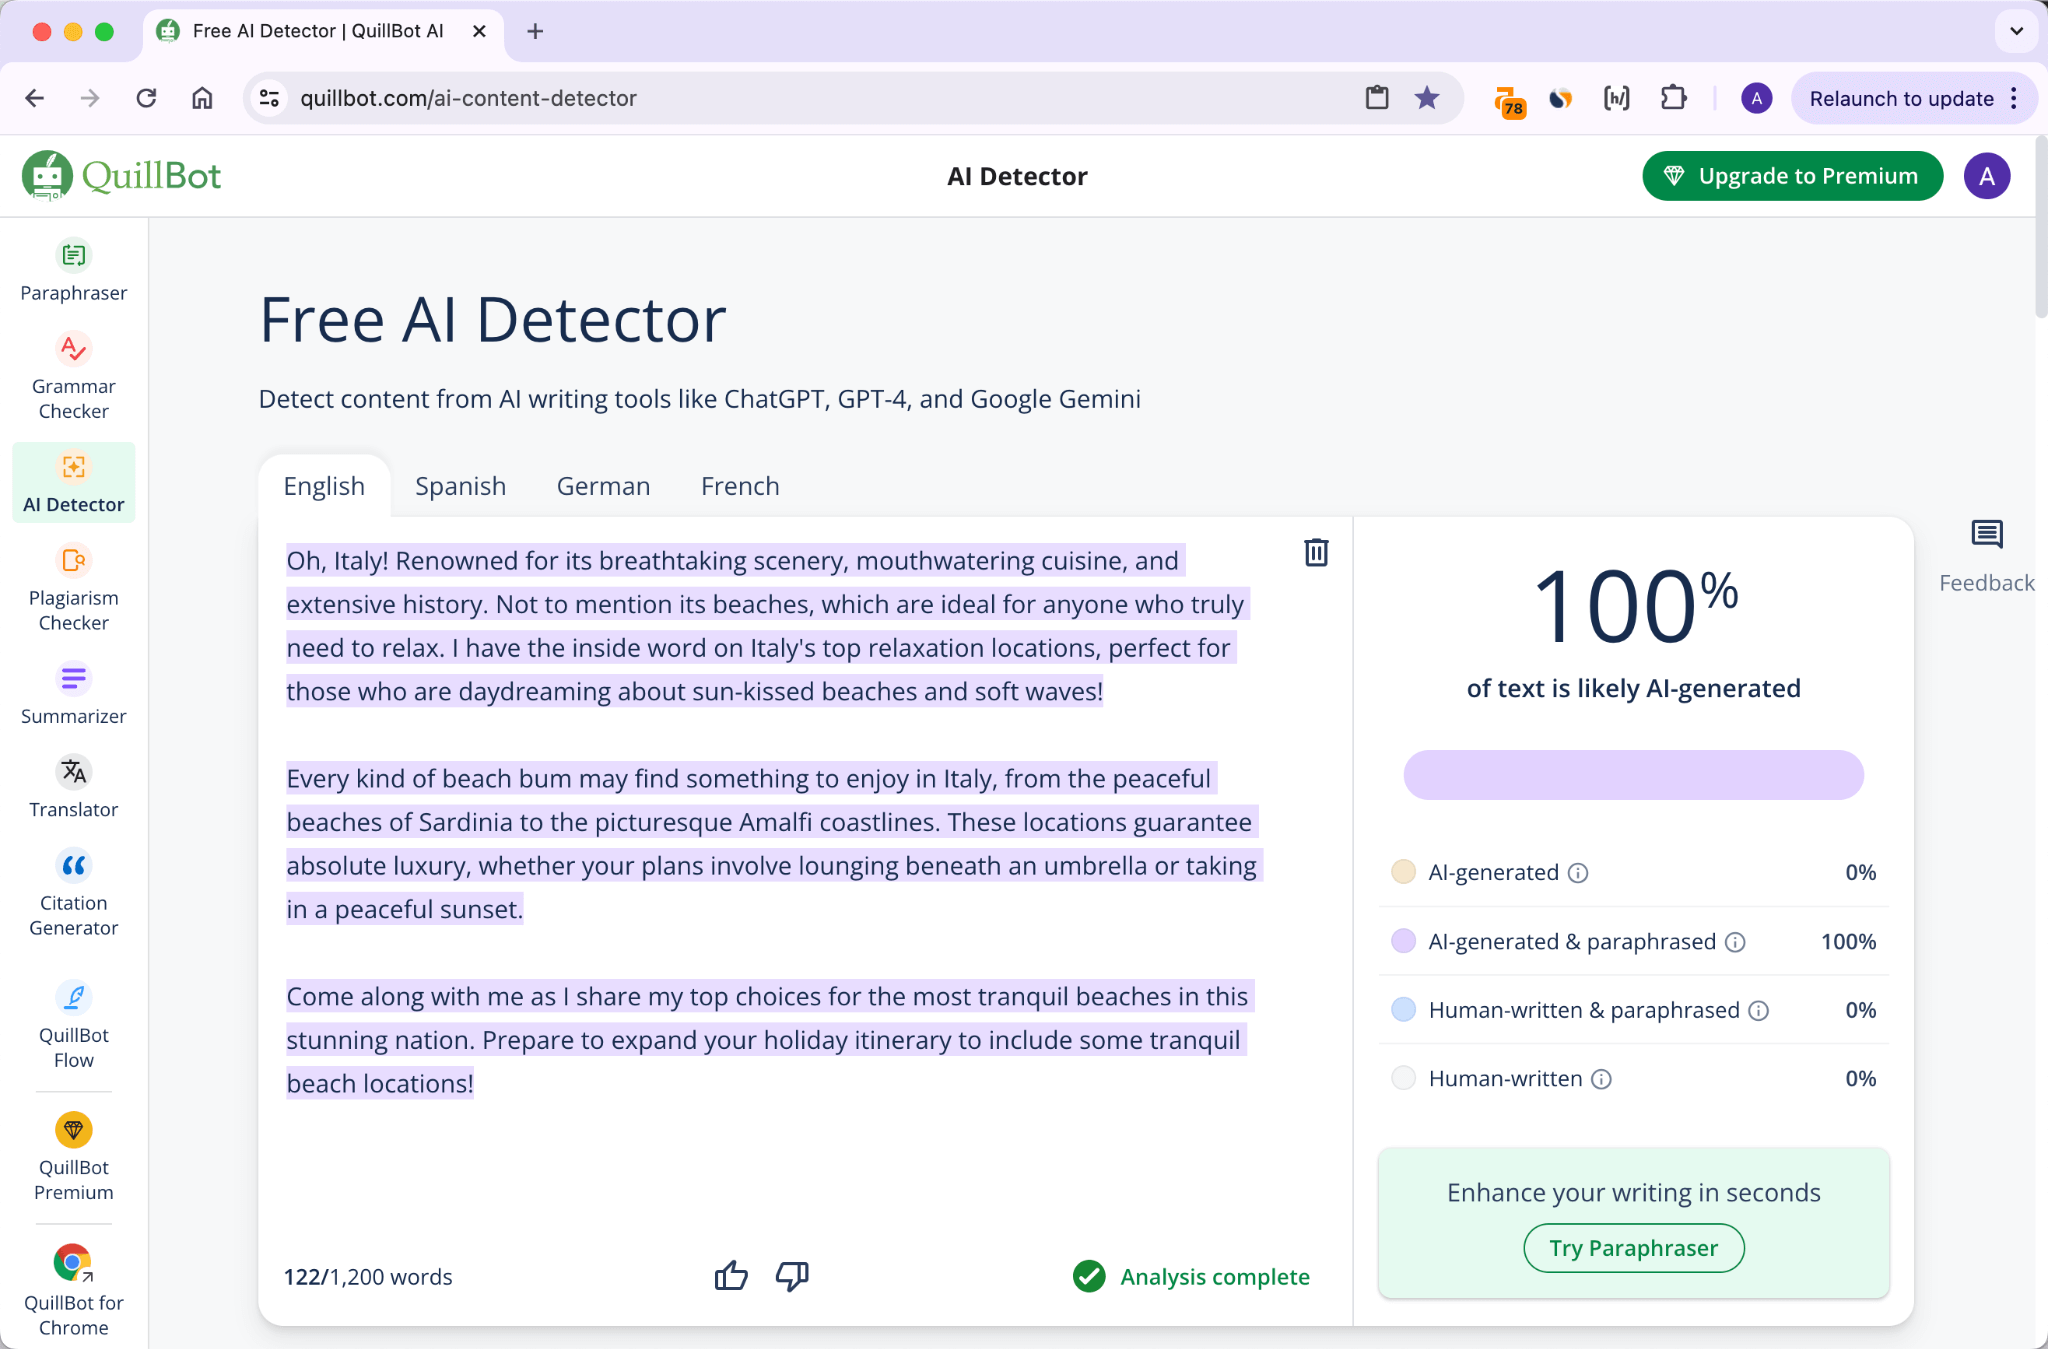Switch to the German tab
Screen dimensions: 2048x1349
pos(603,486)
